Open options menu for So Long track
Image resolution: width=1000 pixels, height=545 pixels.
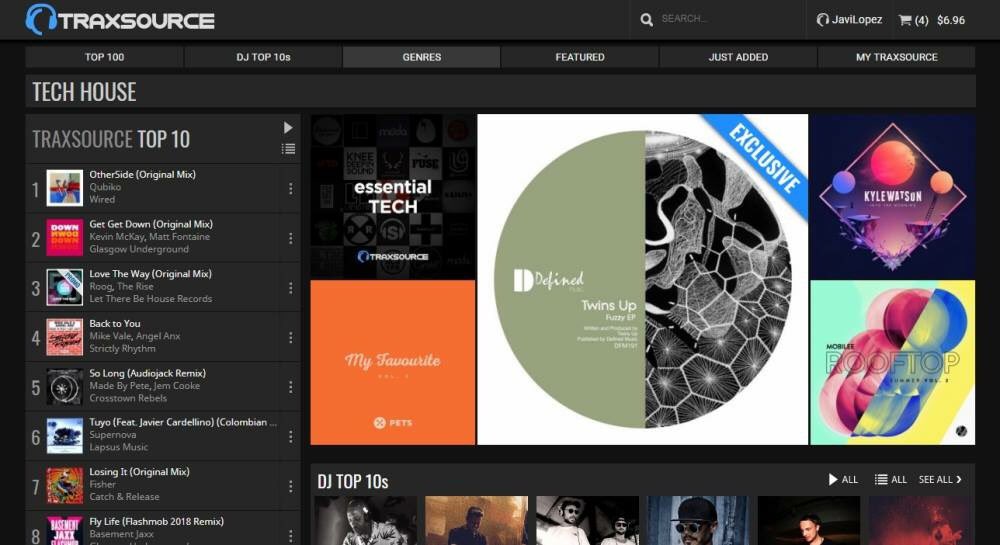(x=290, y=387)
